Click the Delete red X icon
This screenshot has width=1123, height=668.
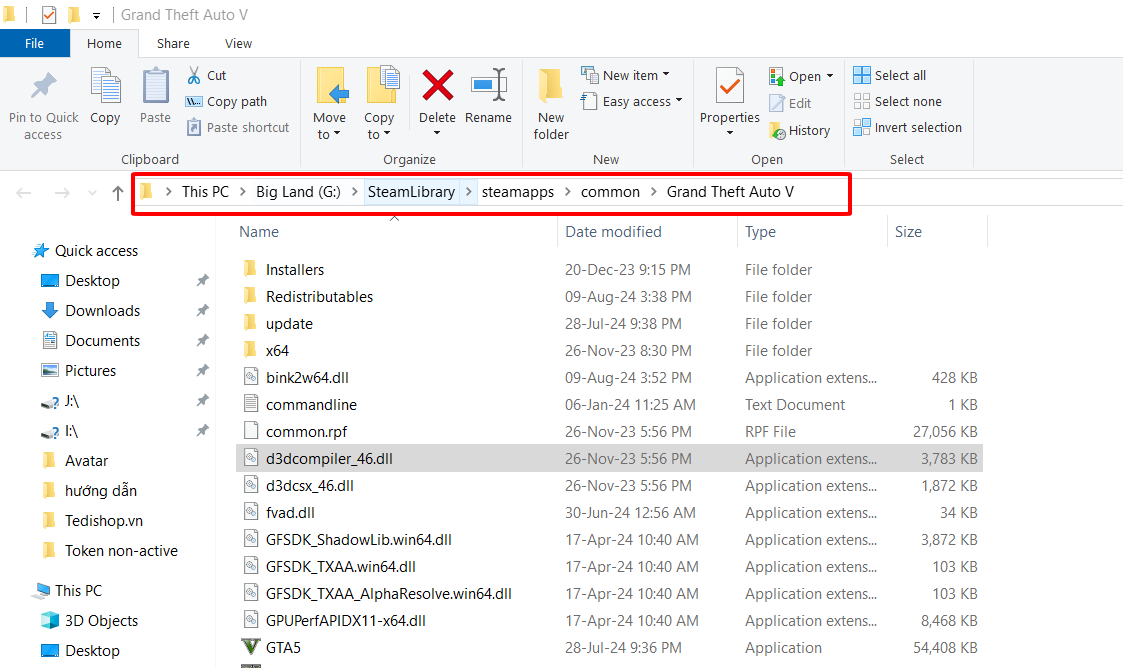[437, 86]
